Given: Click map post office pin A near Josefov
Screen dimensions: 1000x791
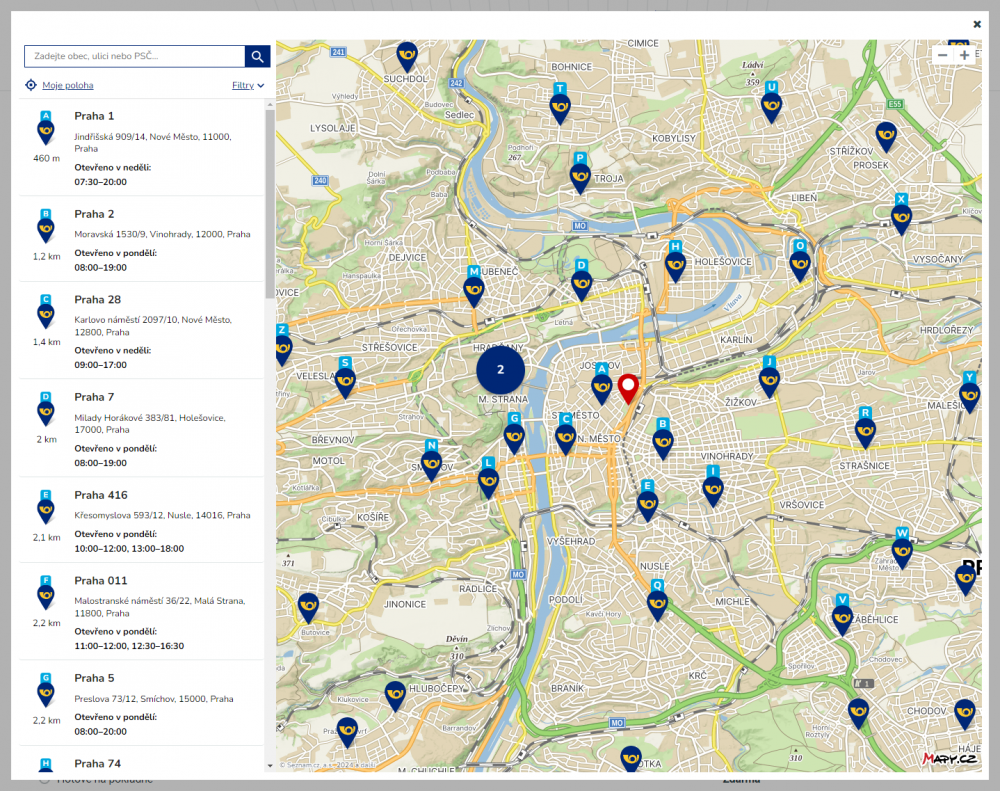Looking at the screenshot, I should coord(601,384).
